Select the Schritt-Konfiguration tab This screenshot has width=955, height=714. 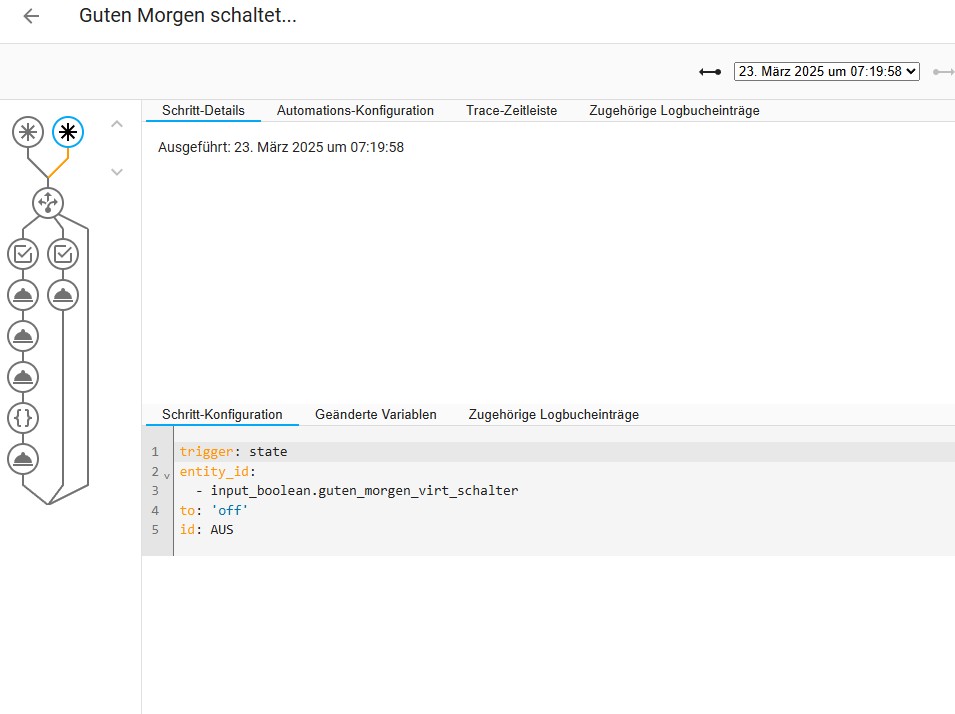222,414
